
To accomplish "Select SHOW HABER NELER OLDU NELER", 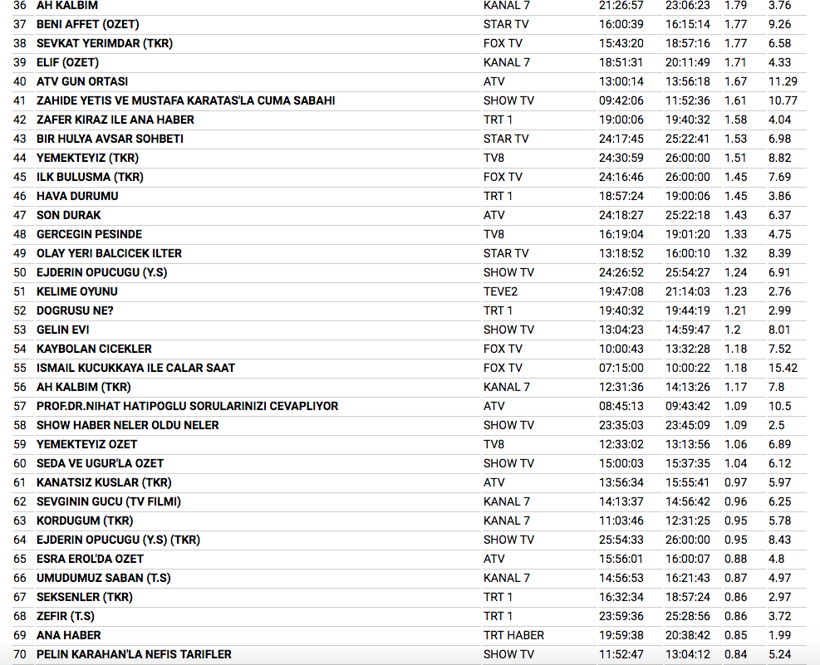I will pos(127,425).
